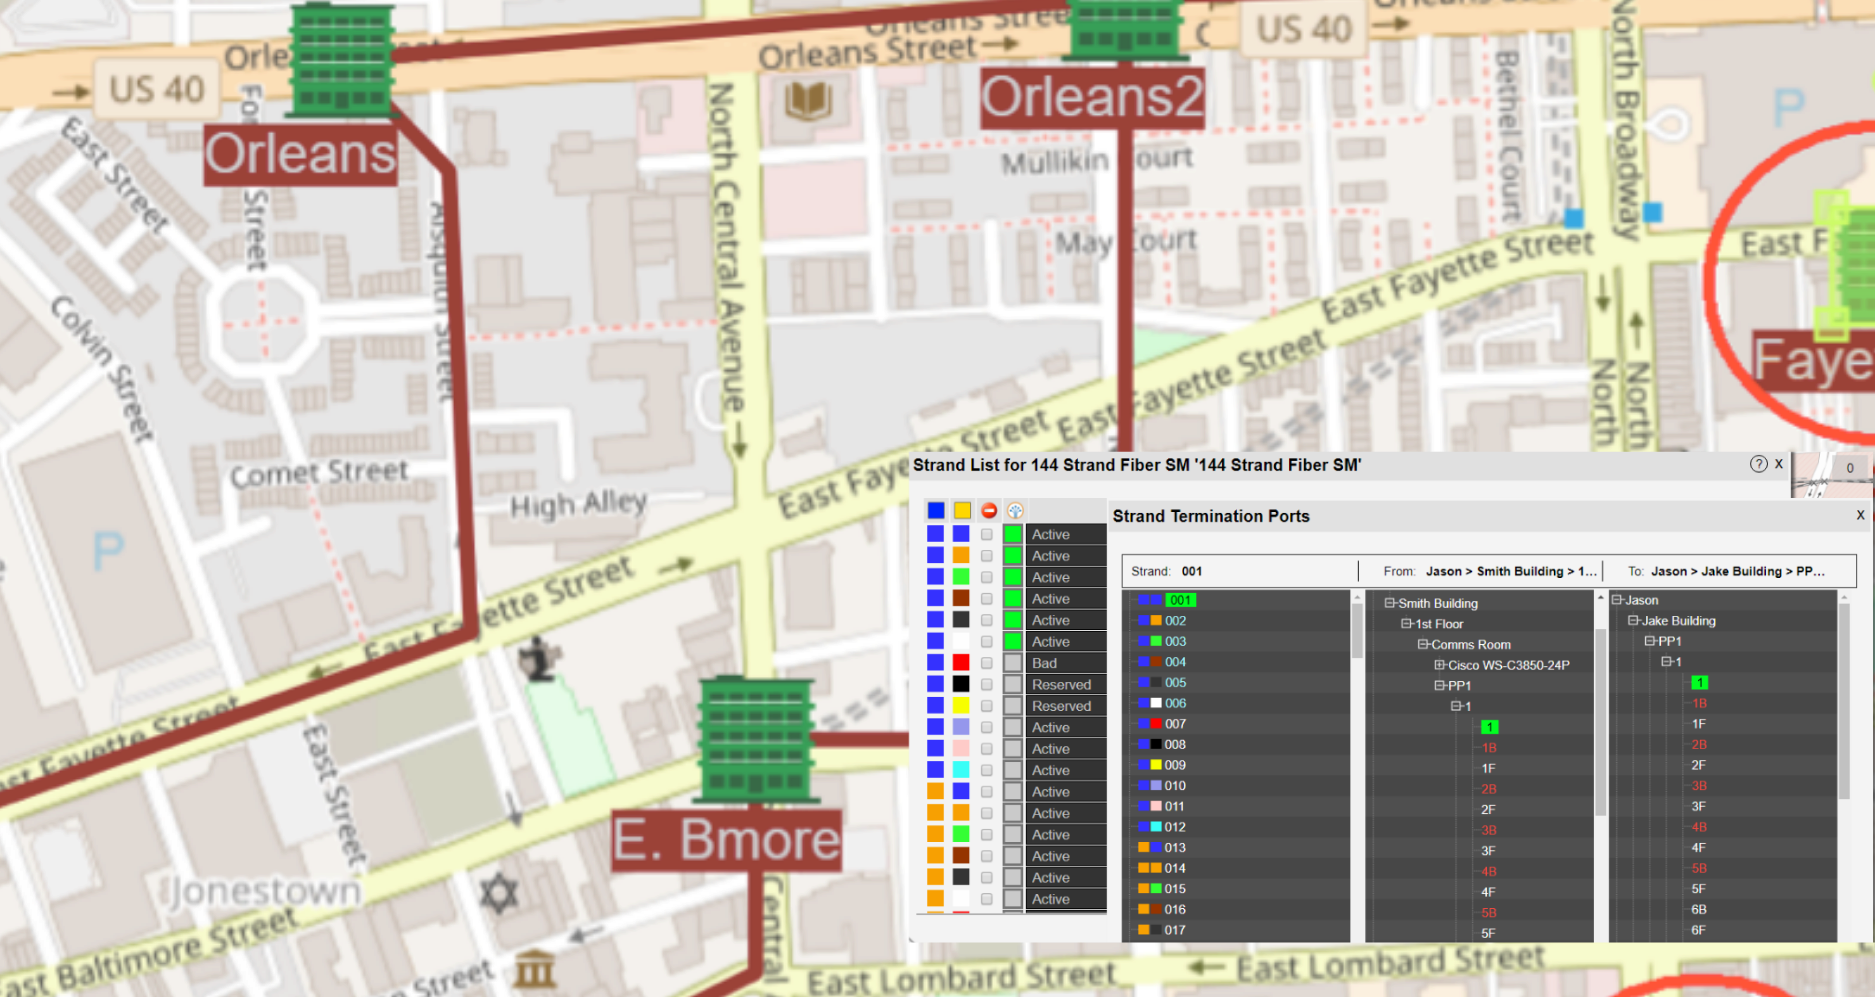This screenshot has width=1875, height=997.
Task: Click the yellow square legend icon above the strand list
Action: click(962, 510)
